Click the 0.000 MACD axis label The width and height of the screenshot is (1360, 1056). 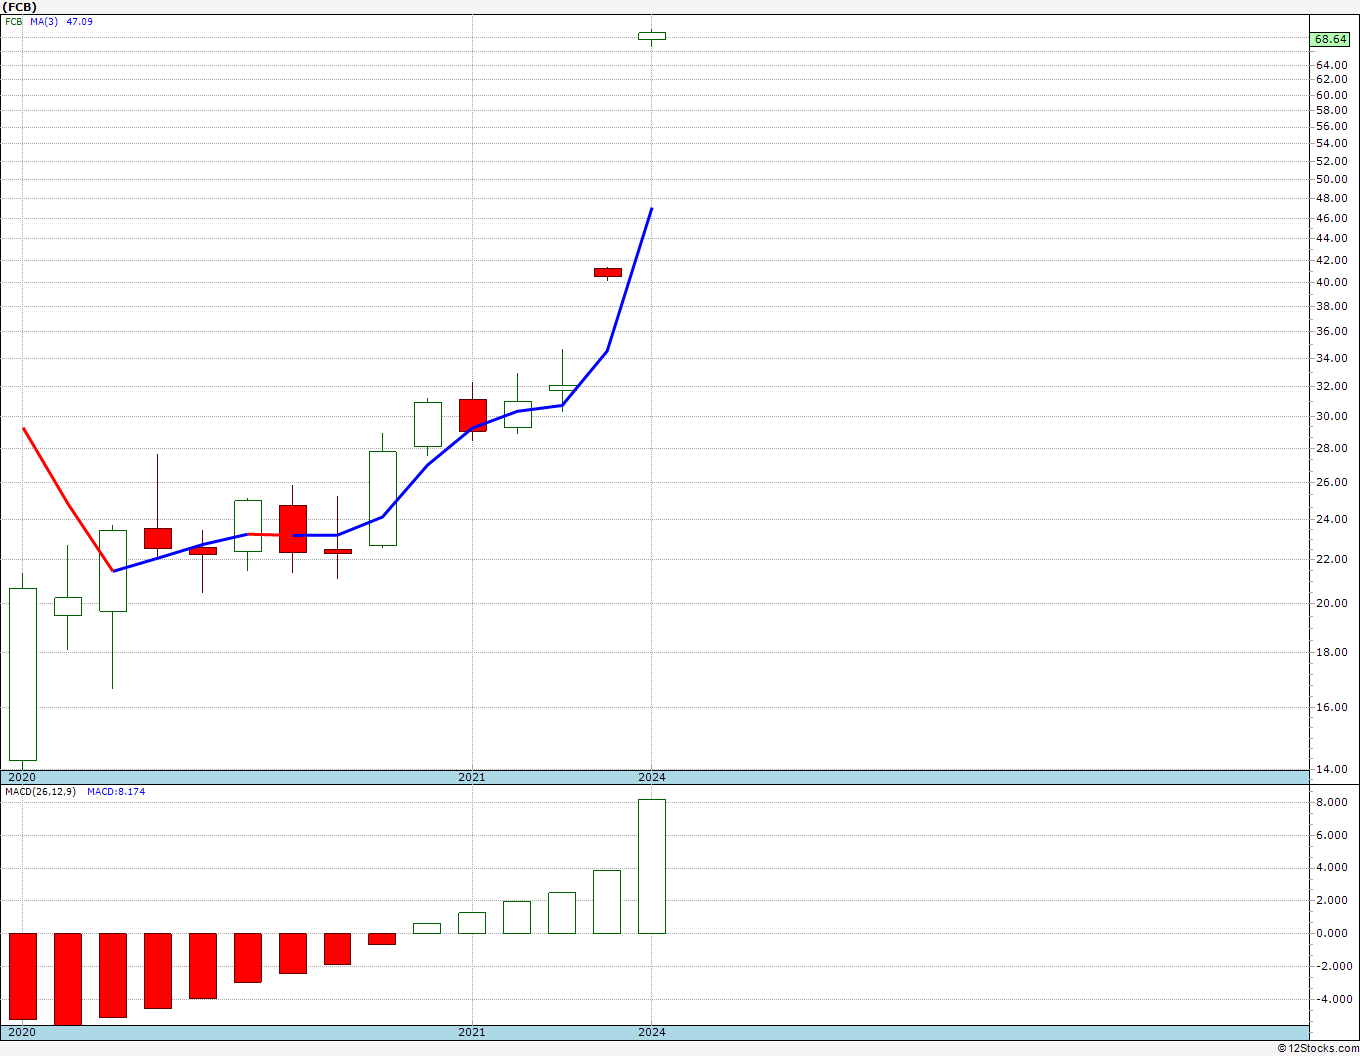pos(1330,933)
